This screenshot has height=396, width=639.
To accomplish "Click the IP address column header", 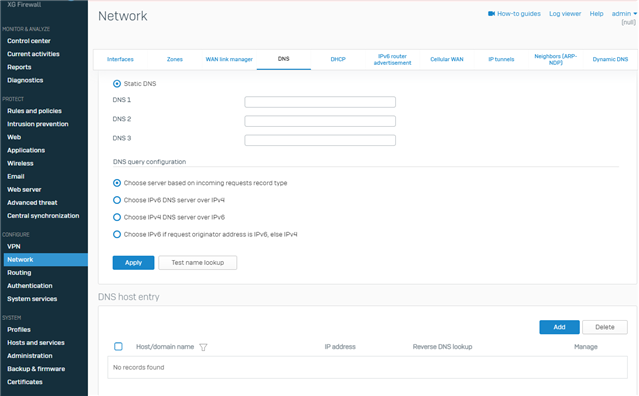I will (340, 347).
